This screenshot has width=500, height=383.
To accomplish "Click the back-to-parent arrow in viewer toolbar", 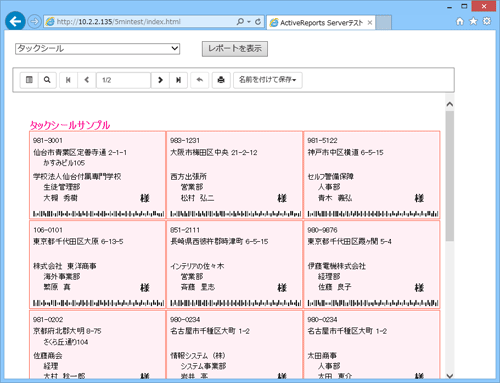I will coord(200,80).
